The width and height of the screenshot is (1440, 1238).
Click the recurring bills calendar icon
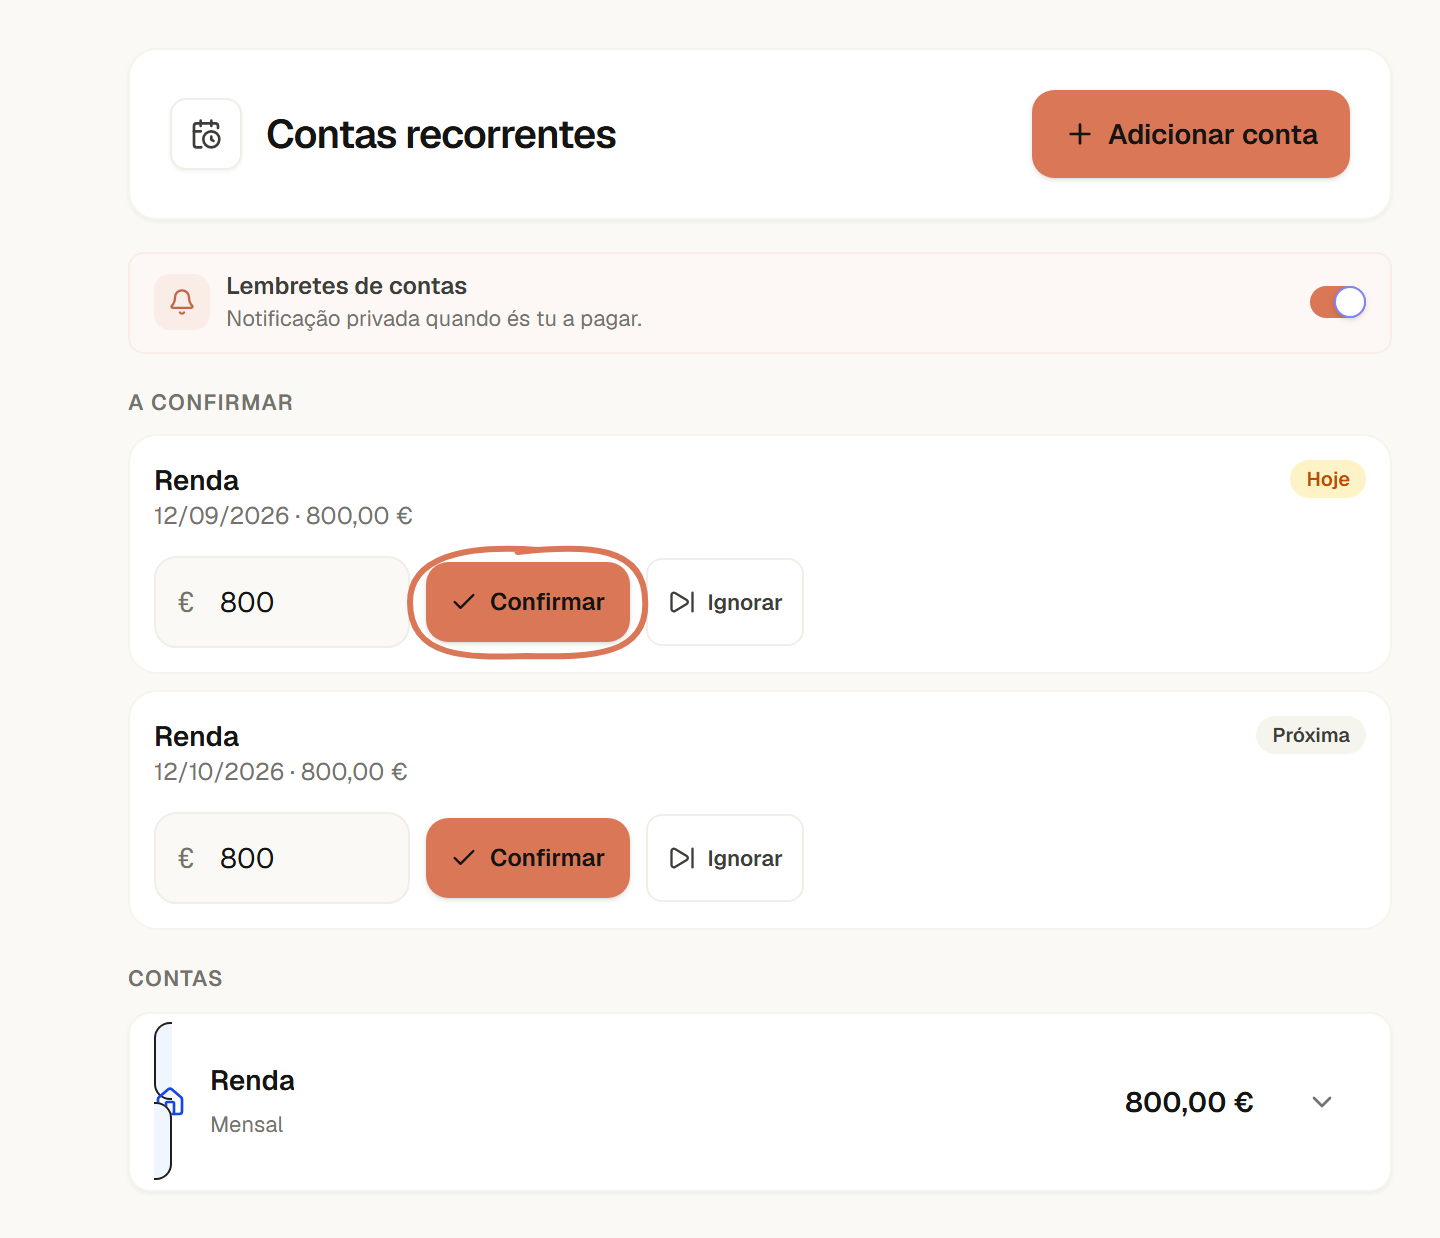point(206,134)
